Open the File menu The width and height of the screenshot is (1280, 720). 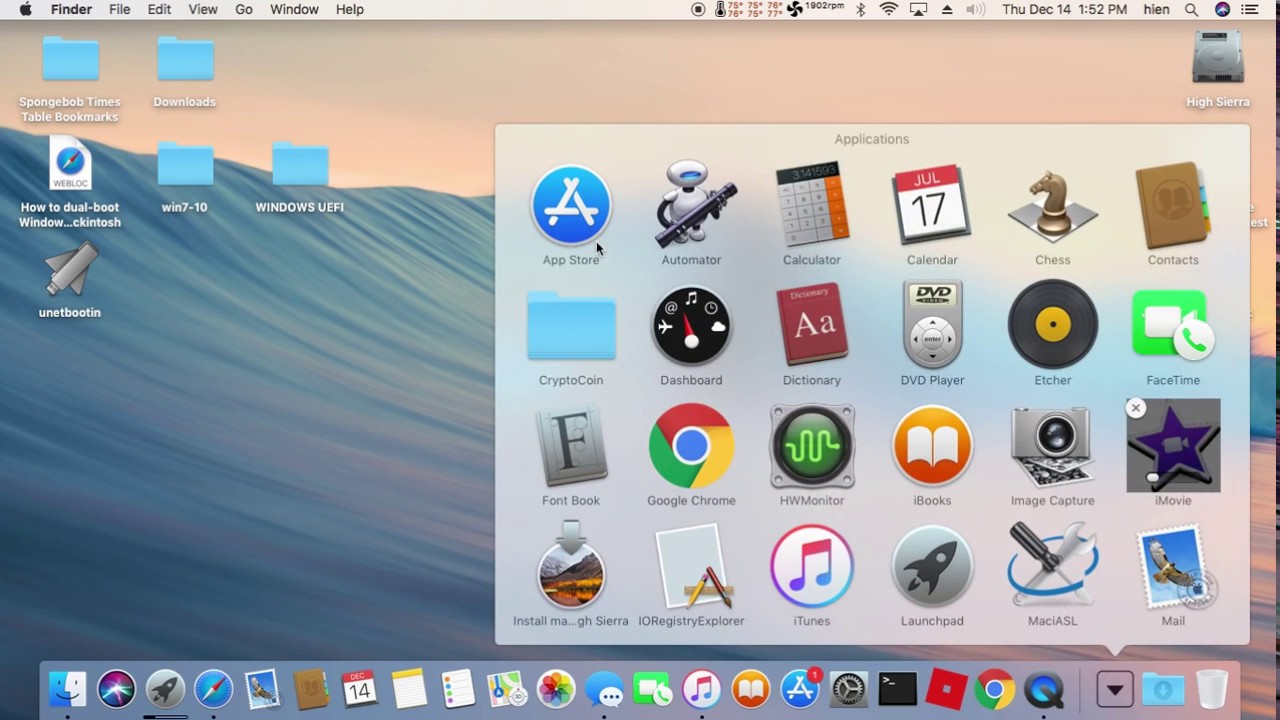tap(120, 9)
